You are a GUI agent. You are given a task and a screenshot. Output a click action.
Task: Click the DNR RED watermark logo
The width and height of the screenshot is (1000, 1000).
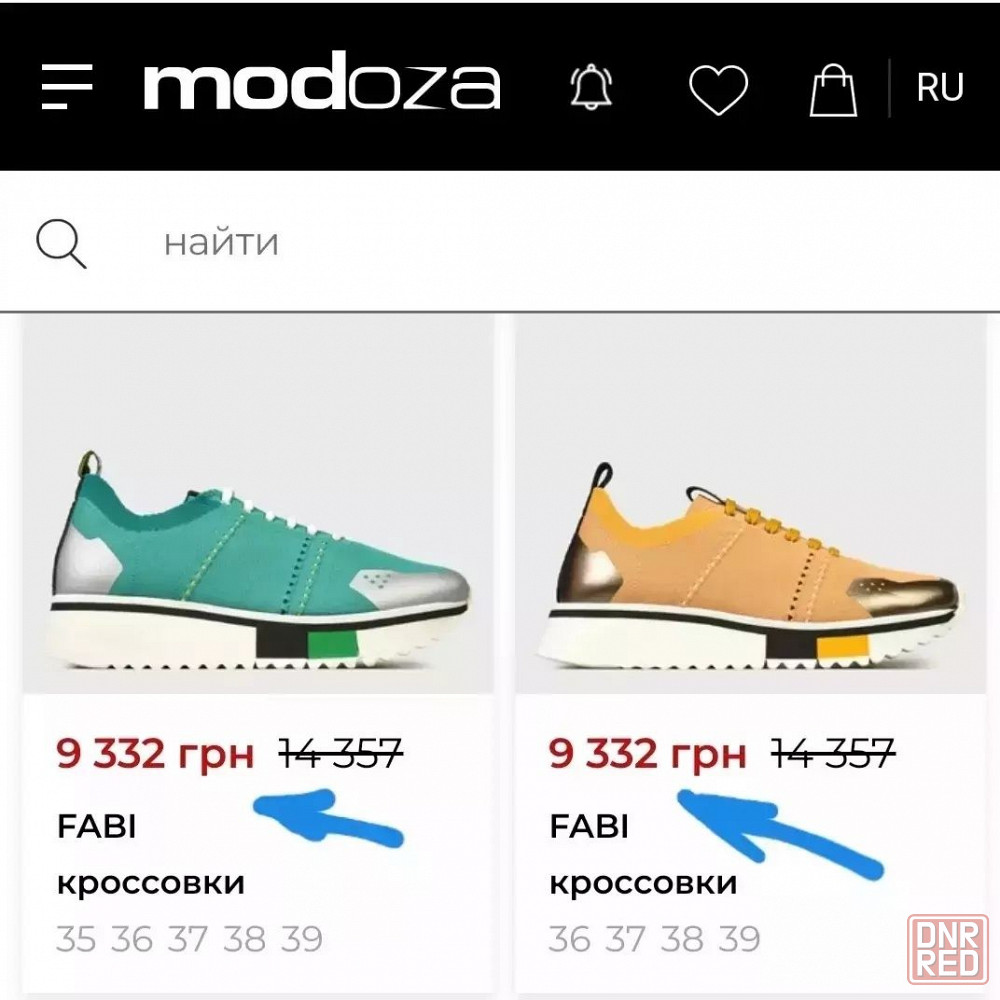(x=947, y=948)
